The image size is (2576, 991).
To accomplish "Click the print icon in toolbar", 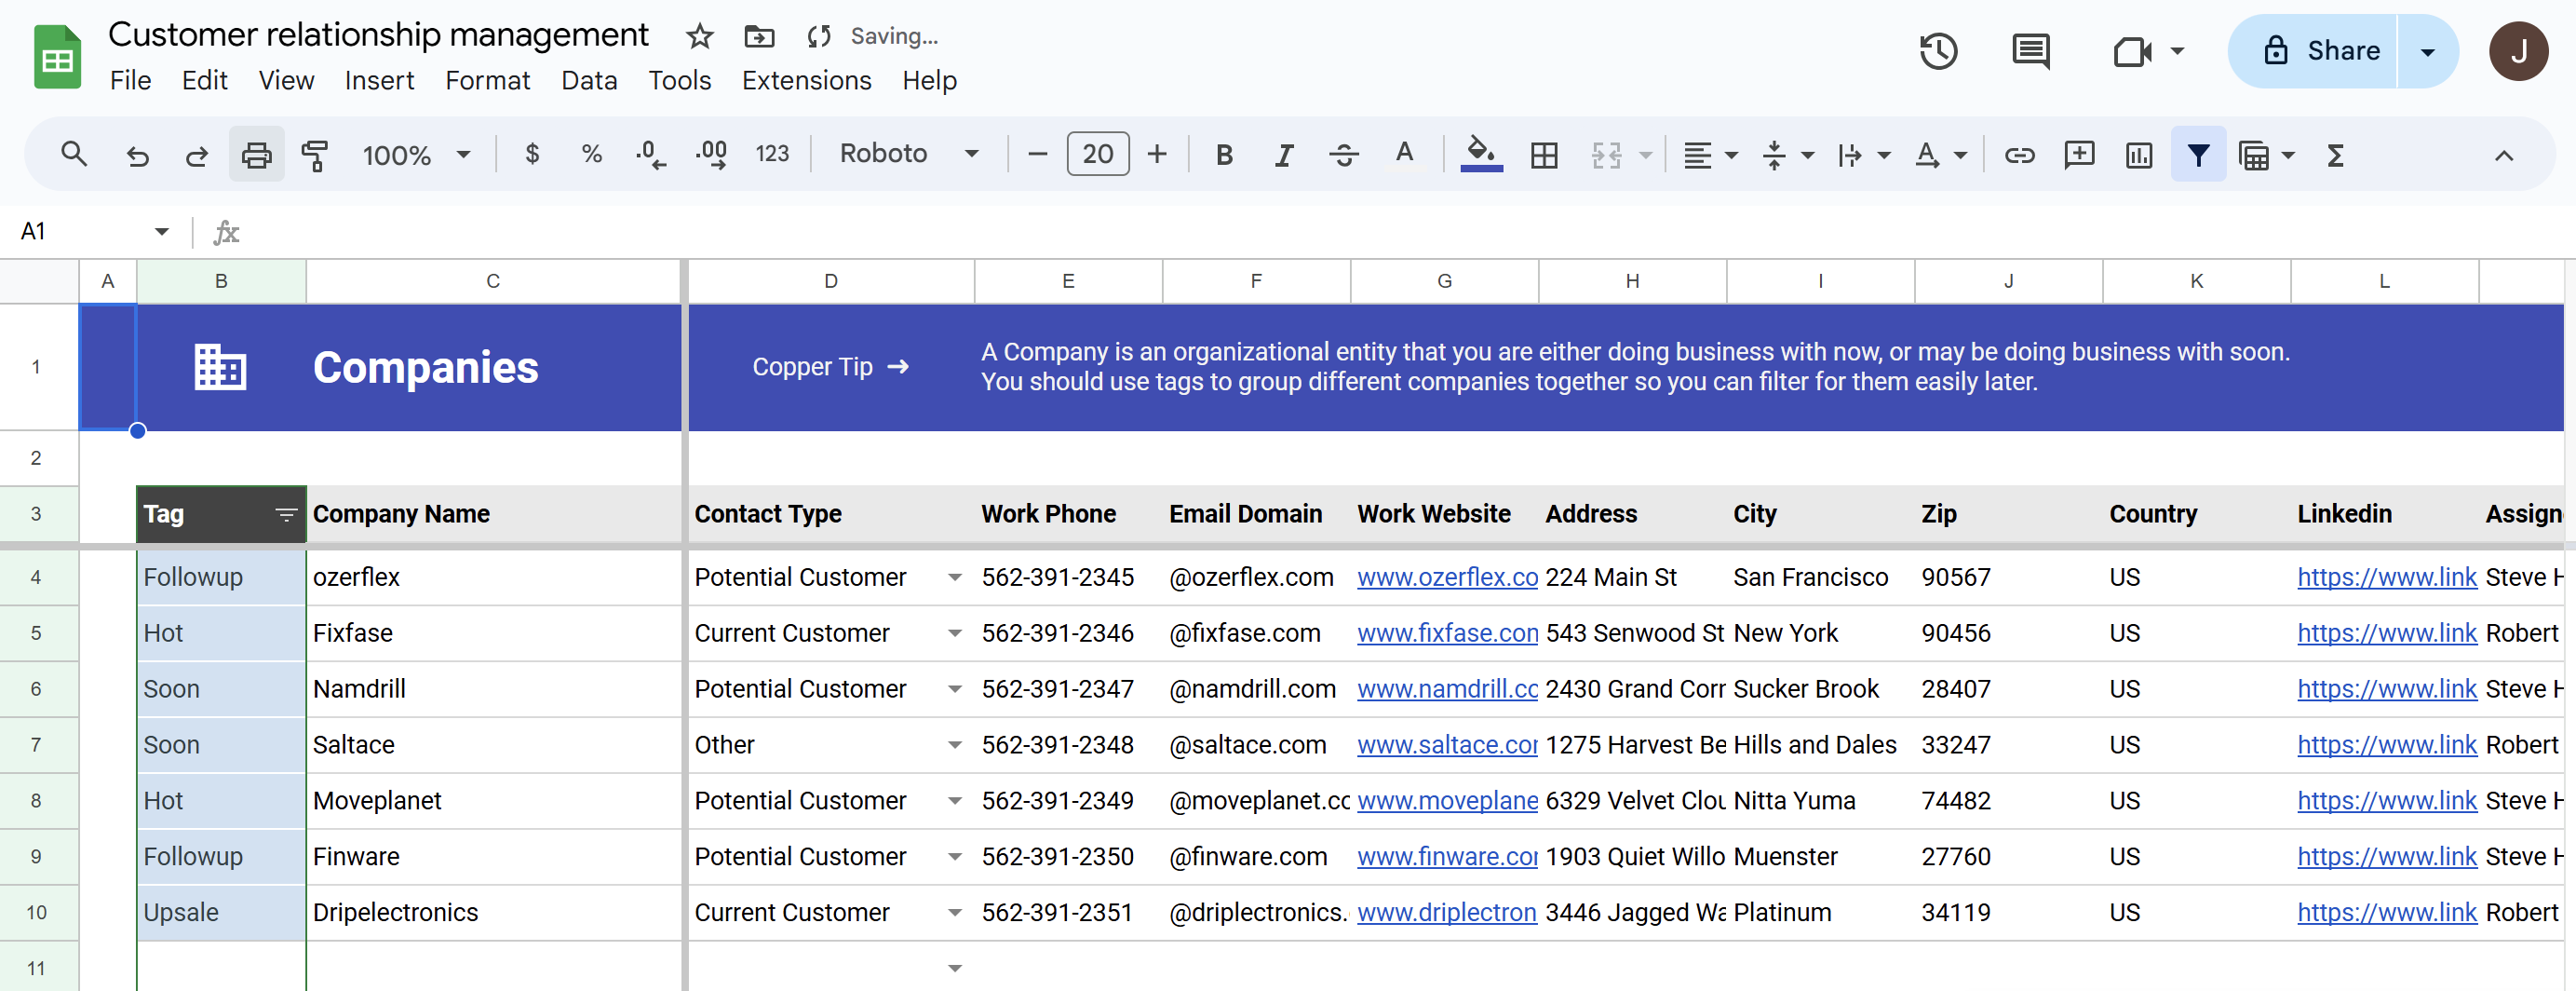I will coord(256,155).
